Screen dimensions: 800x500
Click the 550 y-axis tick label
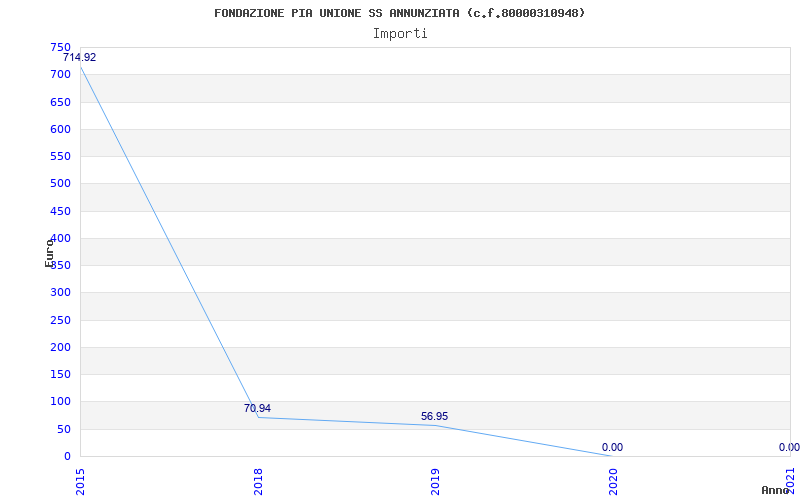(60, 157)
